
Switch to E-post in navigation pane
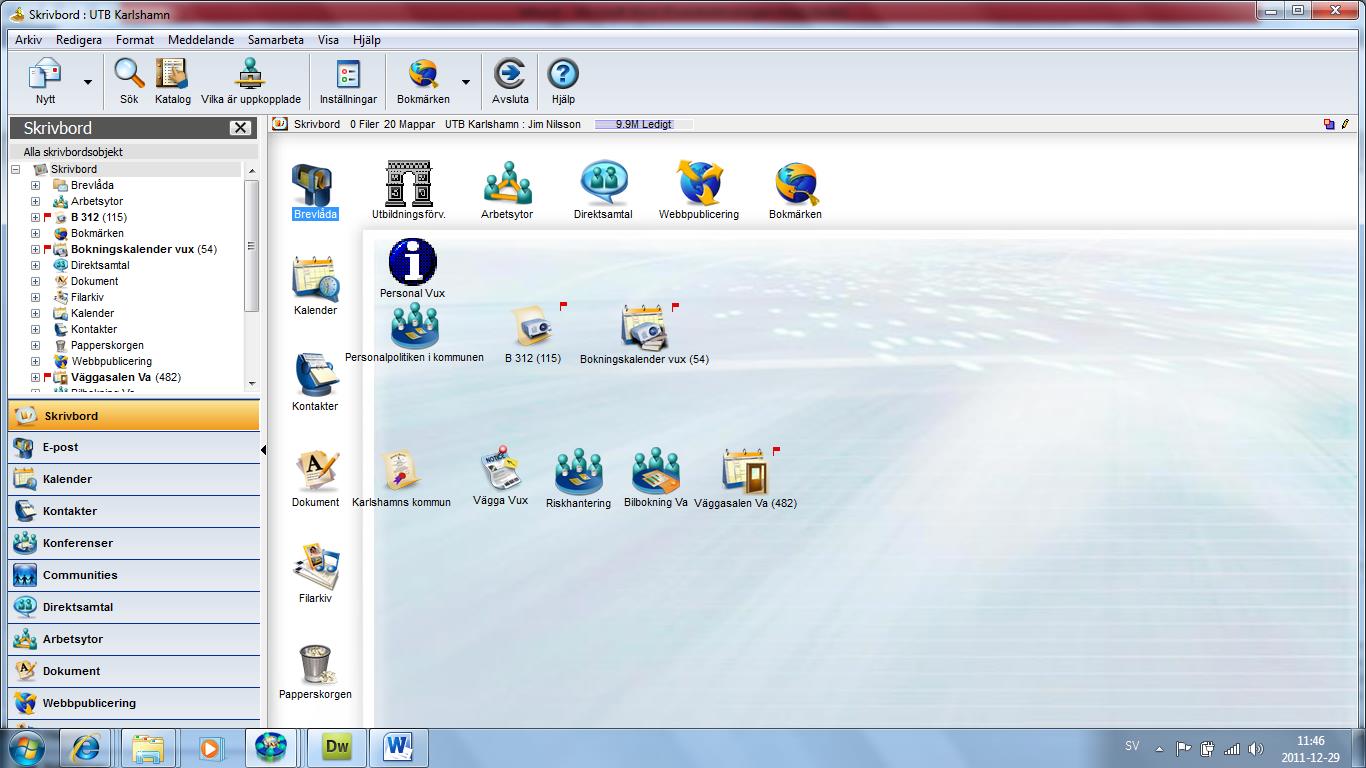pyautogui.click(x=133, y=447)
